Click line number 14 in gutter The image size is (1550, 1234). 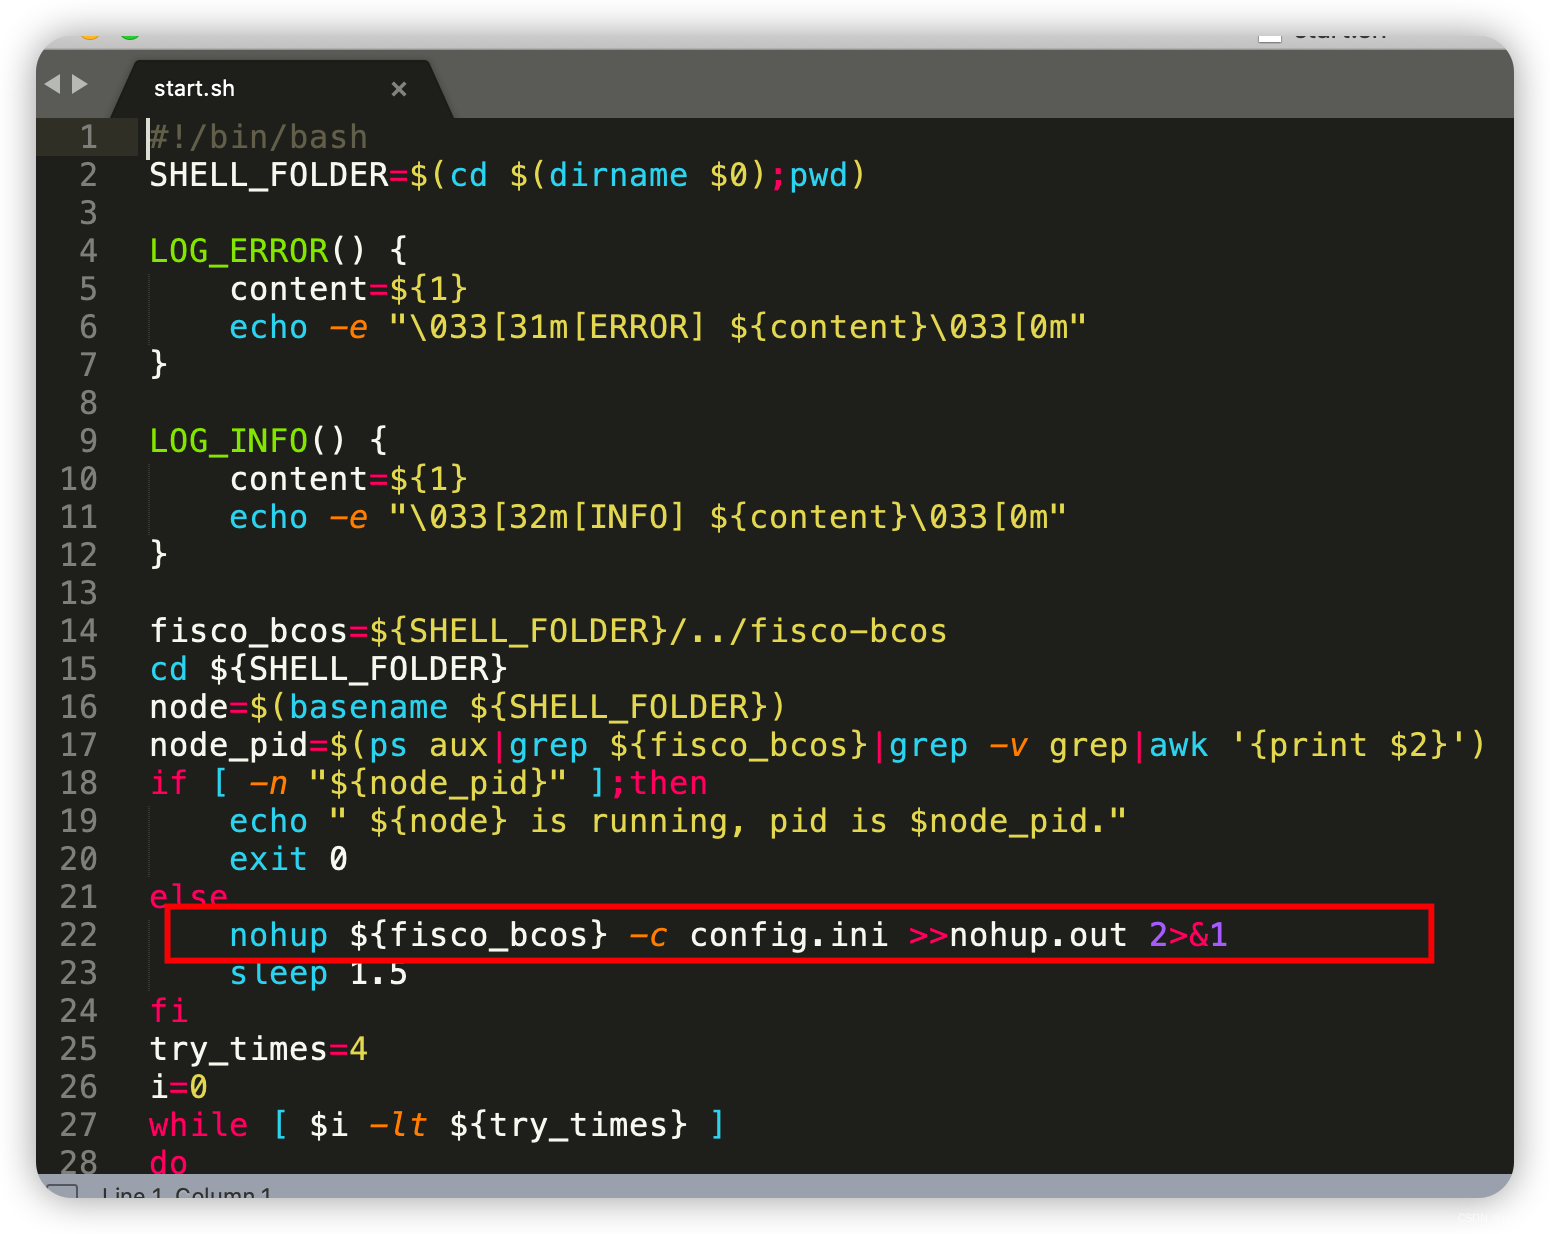coord(79,631)
